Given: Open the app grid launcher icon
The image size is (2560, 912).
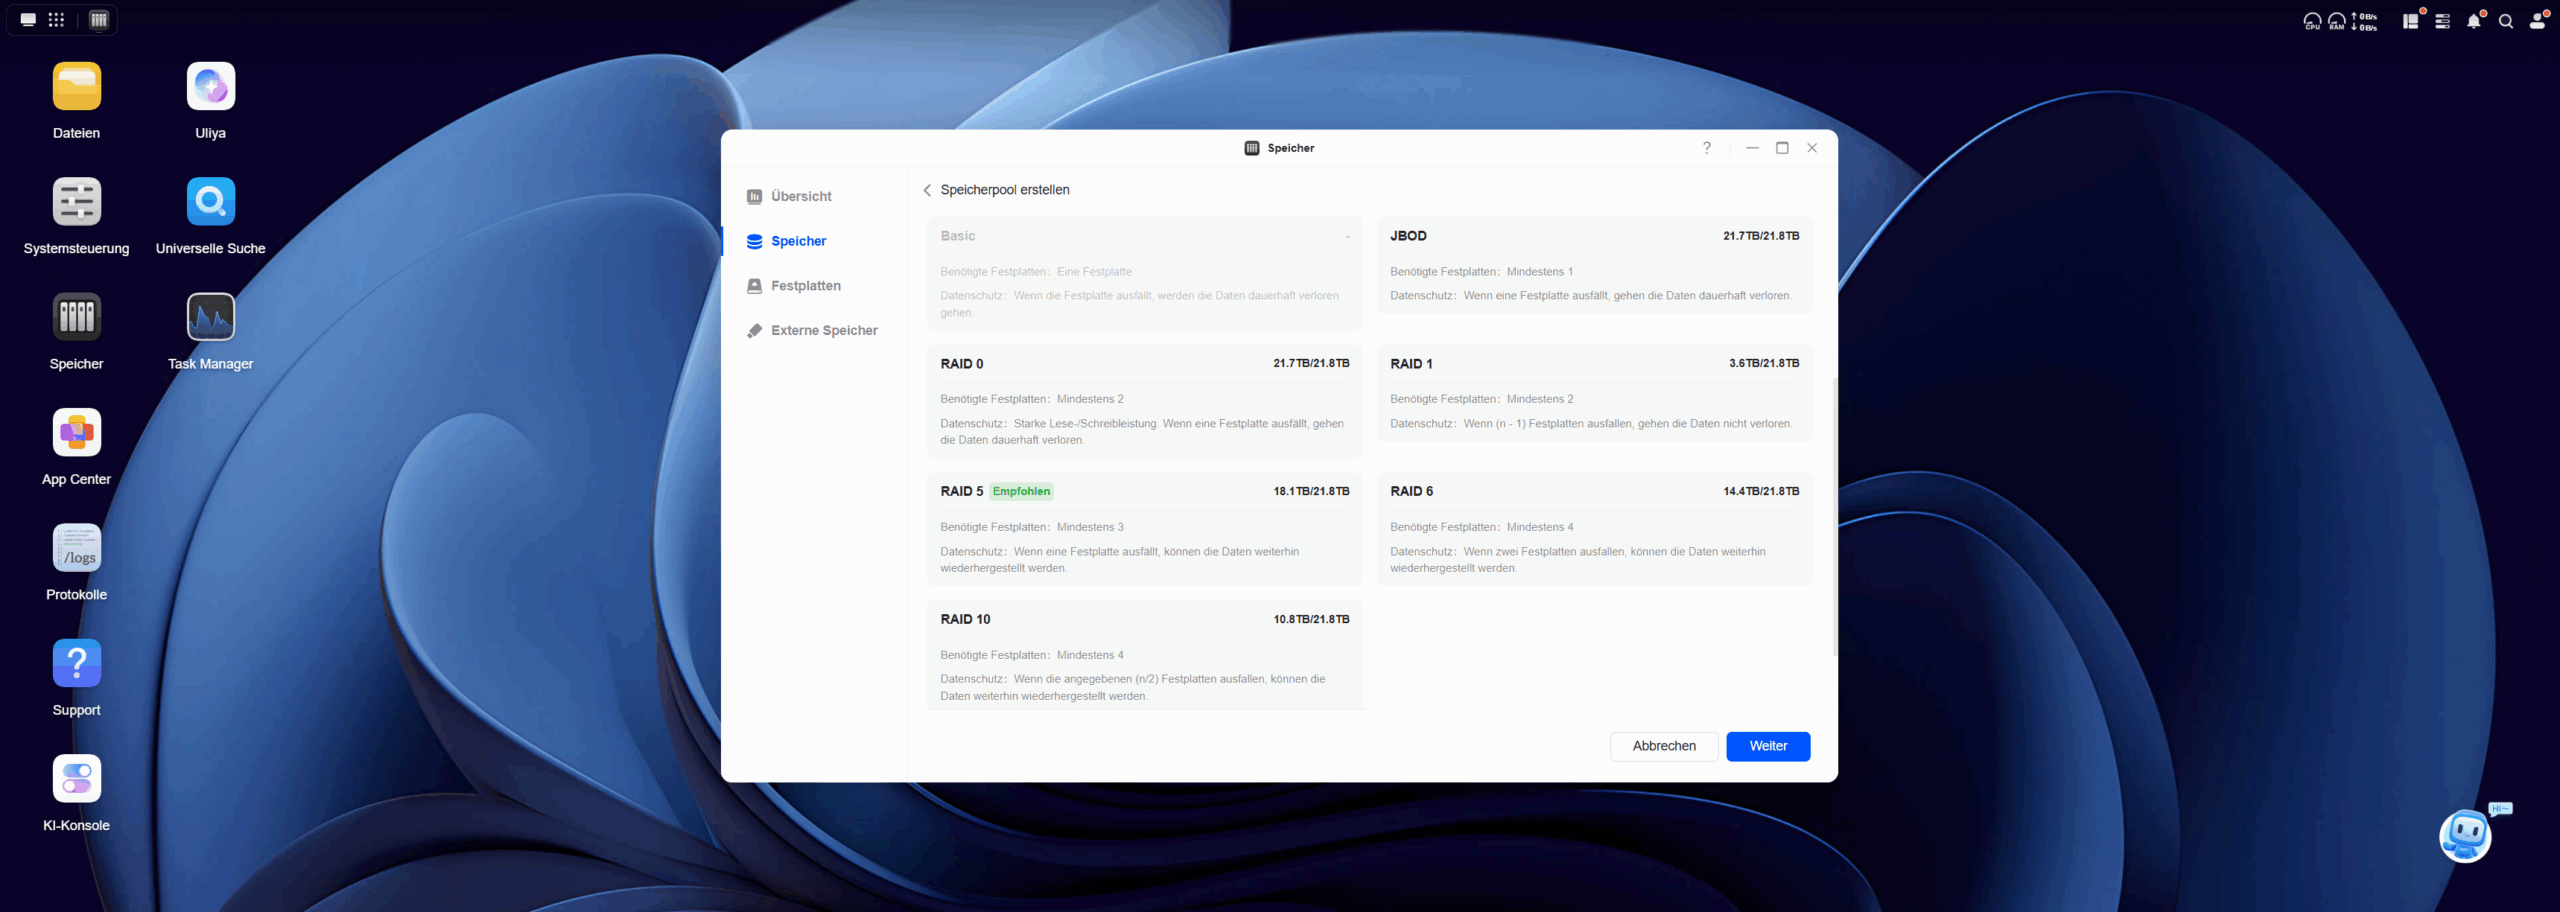Looking at the screenshot, I should tap(56, 20).
